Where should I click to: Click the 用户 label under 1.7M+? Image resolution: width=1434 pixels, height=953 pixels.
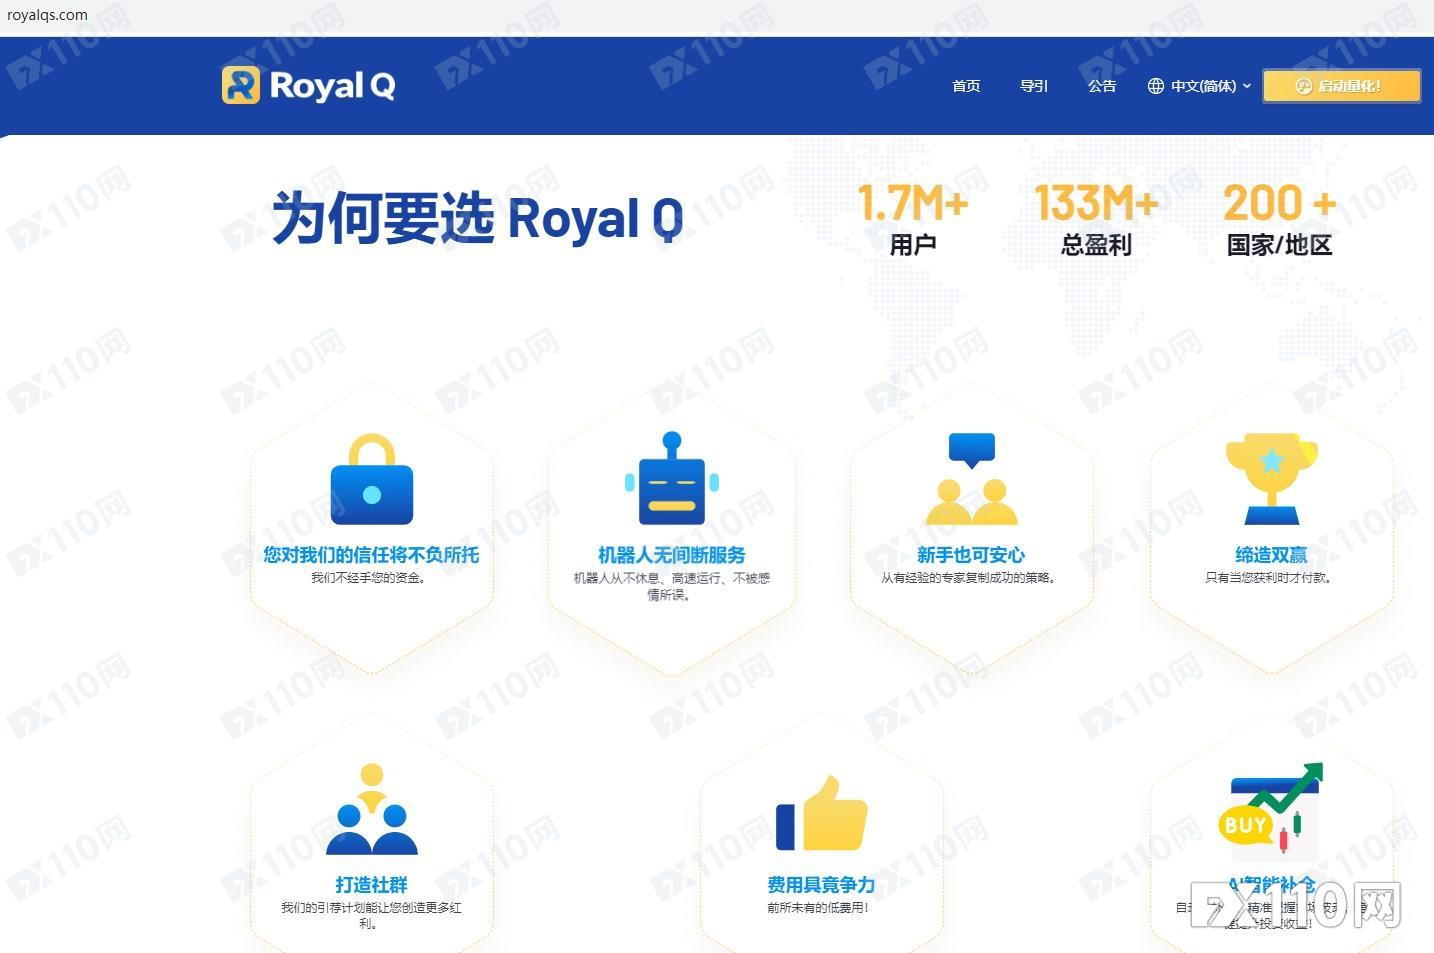[913, 245]
